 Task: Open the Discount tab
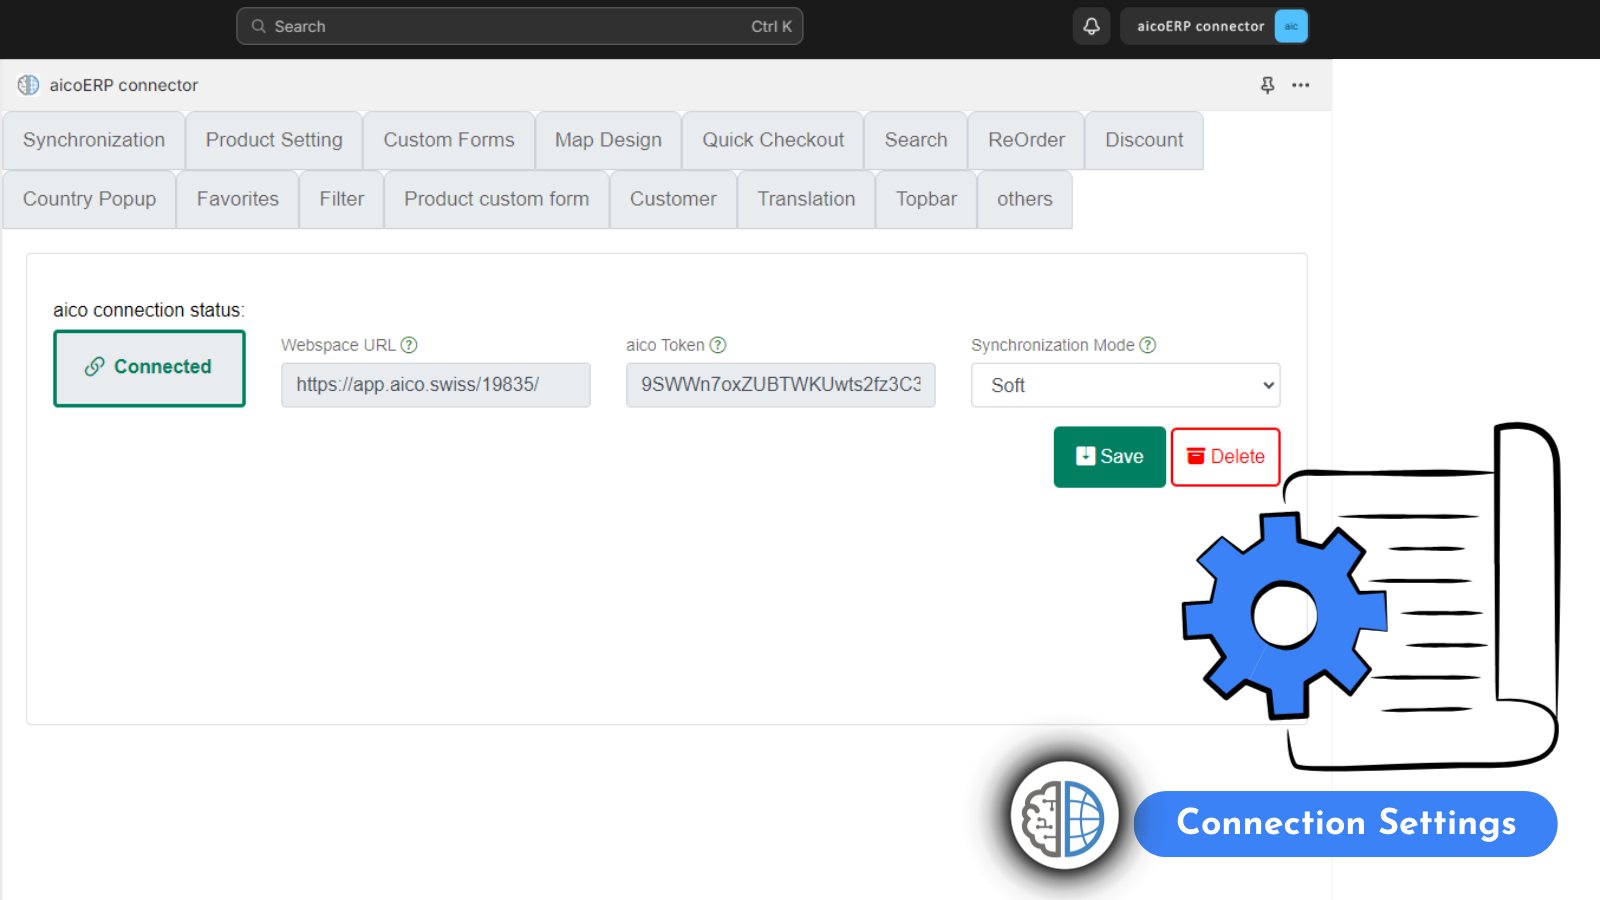(1144, 140)
